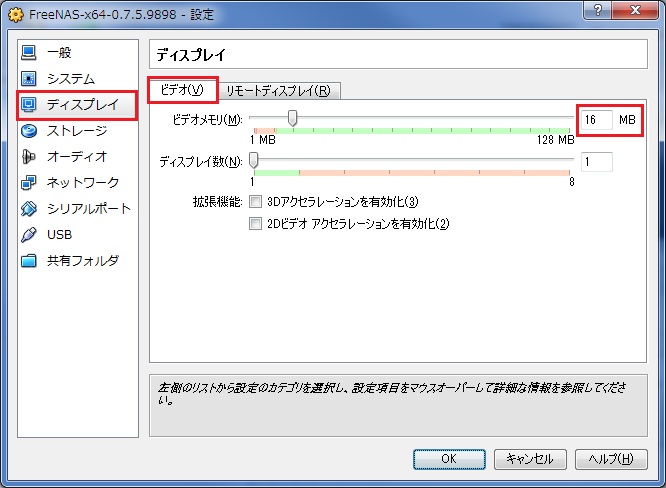
Task: Click the 128 MB maximum label
Action: click(555, 140)
